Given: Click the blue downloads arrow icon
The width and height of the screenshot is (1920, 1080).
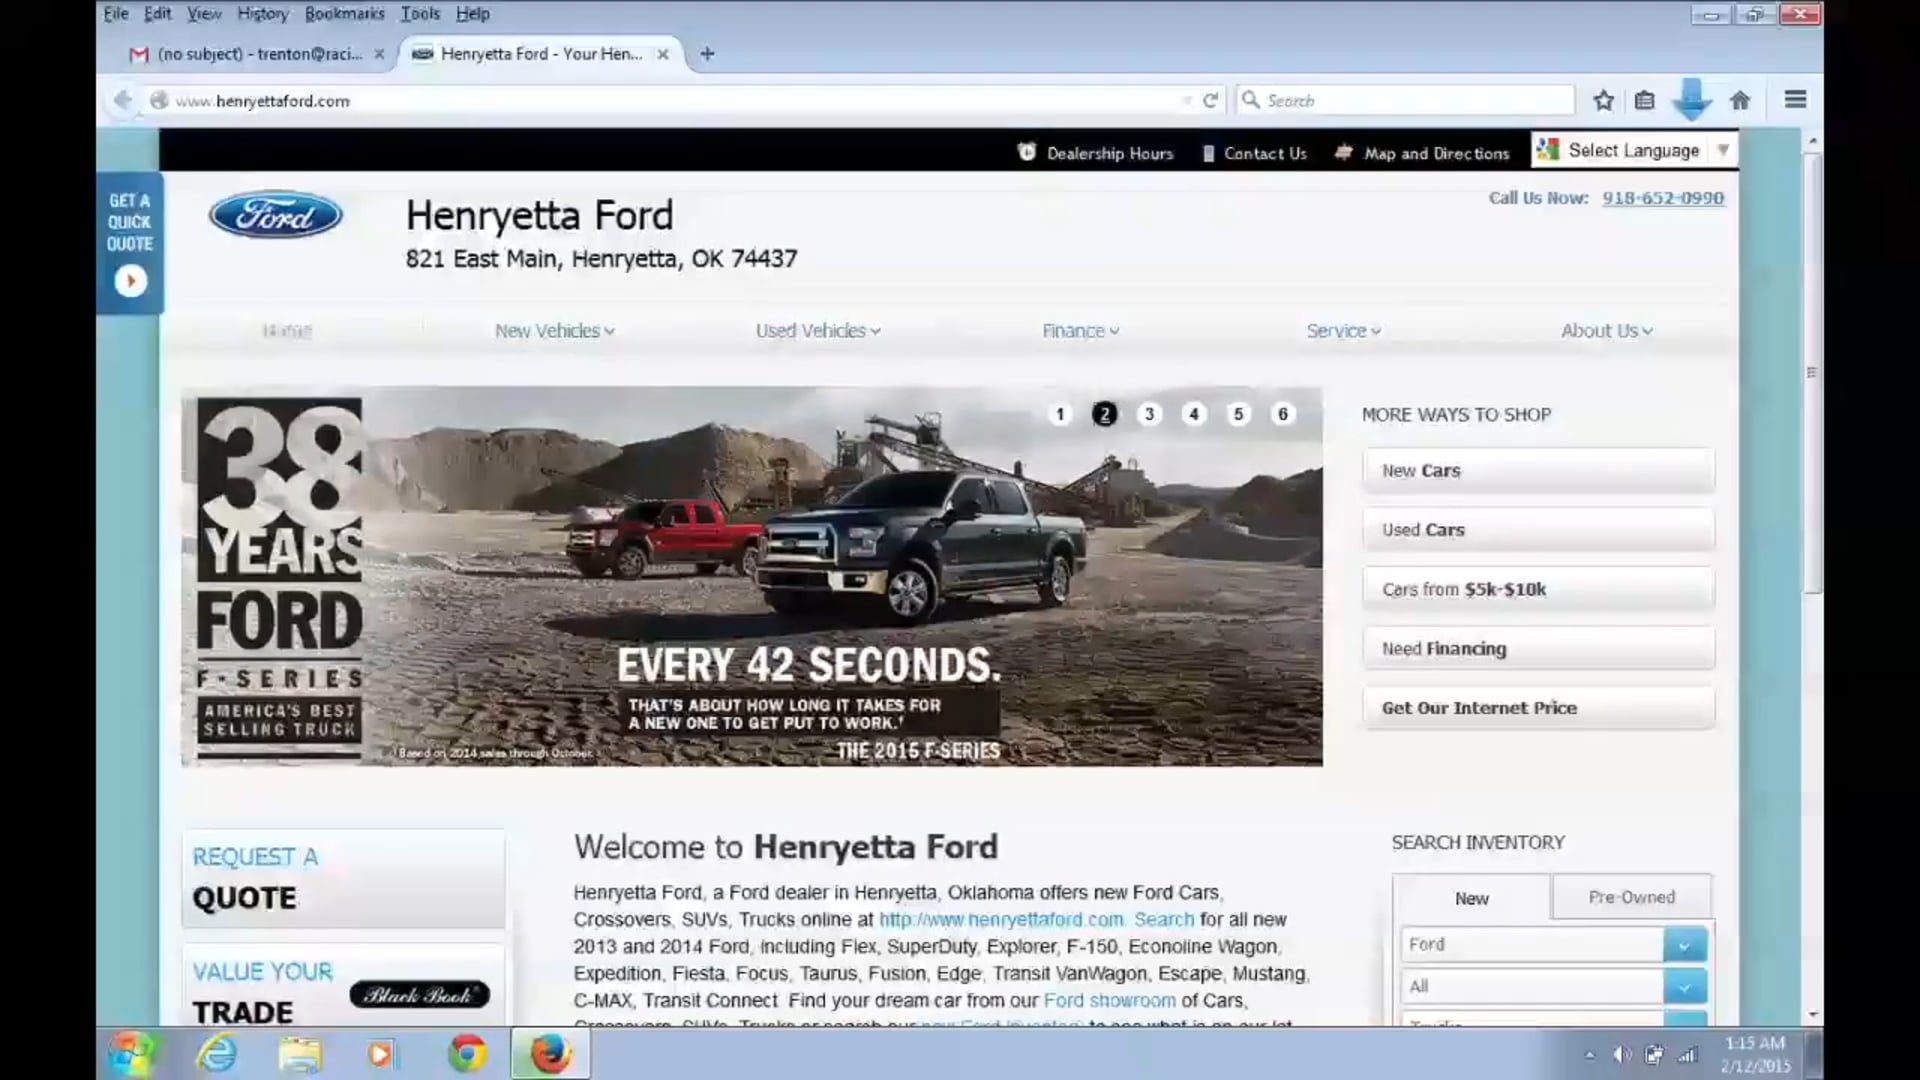Looking at the screenshot, I should pos(1692,100).
